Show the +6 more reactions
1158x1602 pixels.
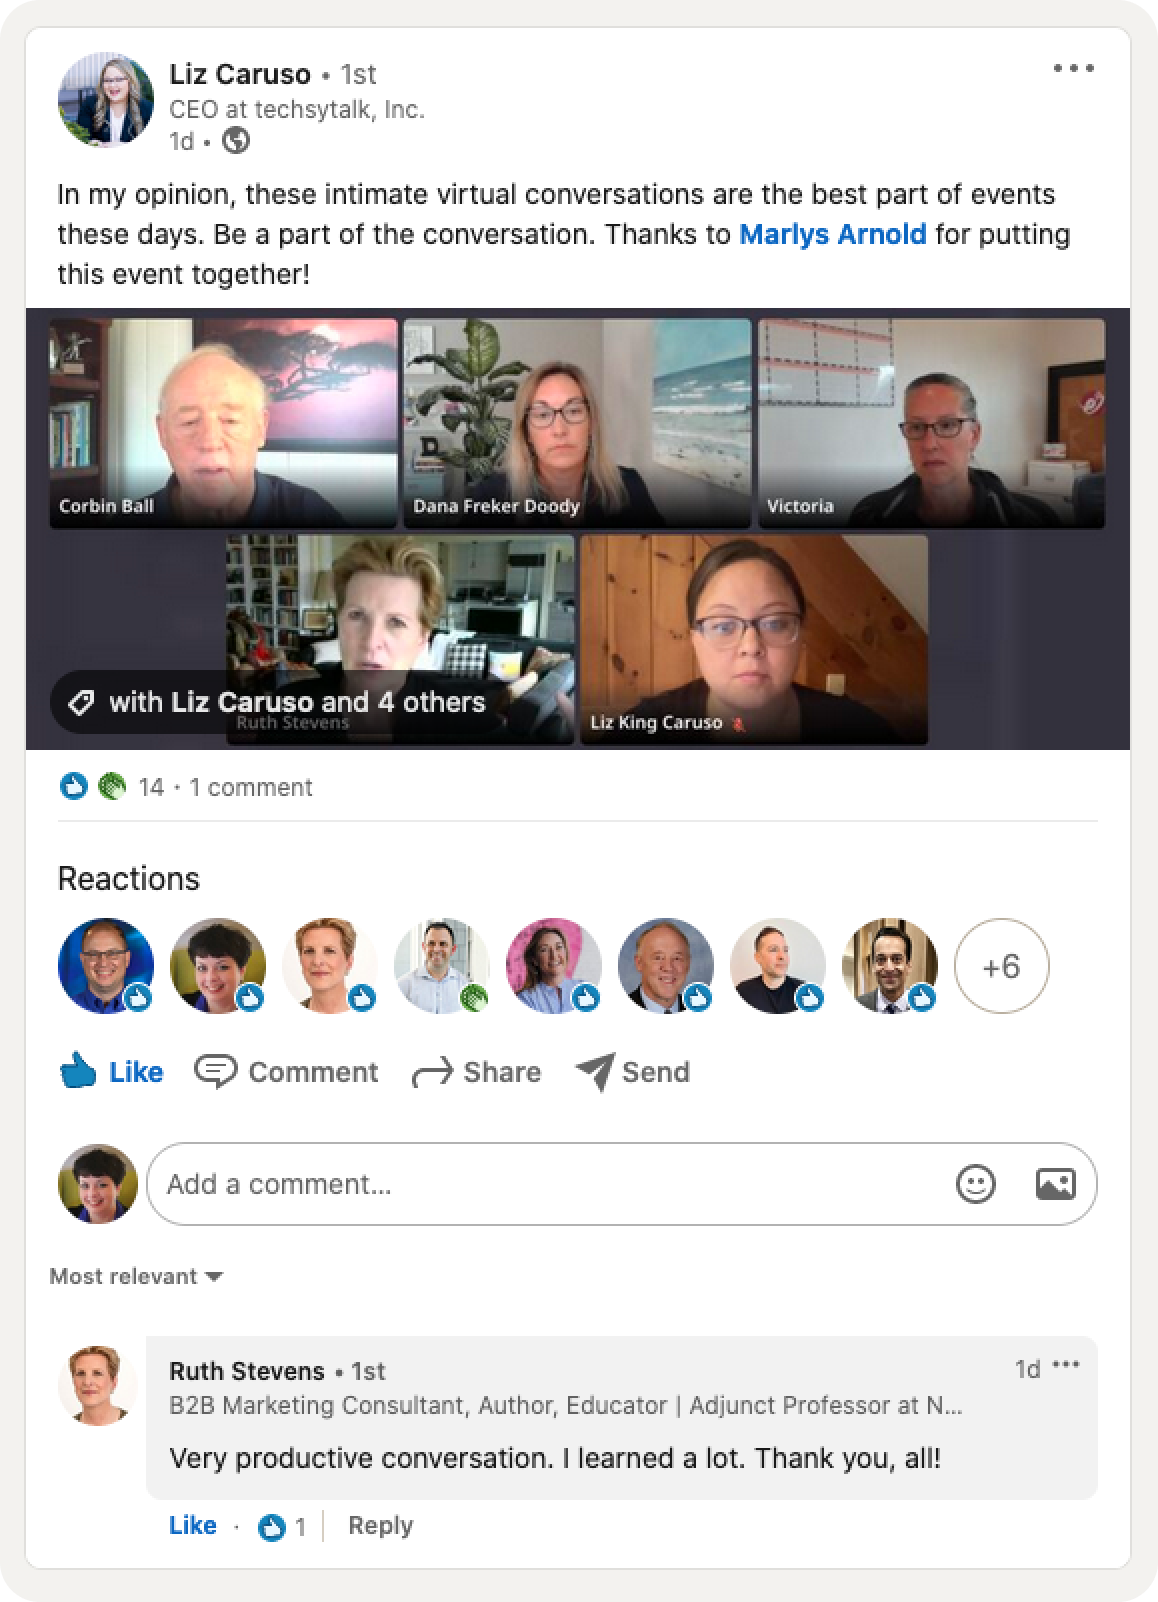pos(1001,966)
